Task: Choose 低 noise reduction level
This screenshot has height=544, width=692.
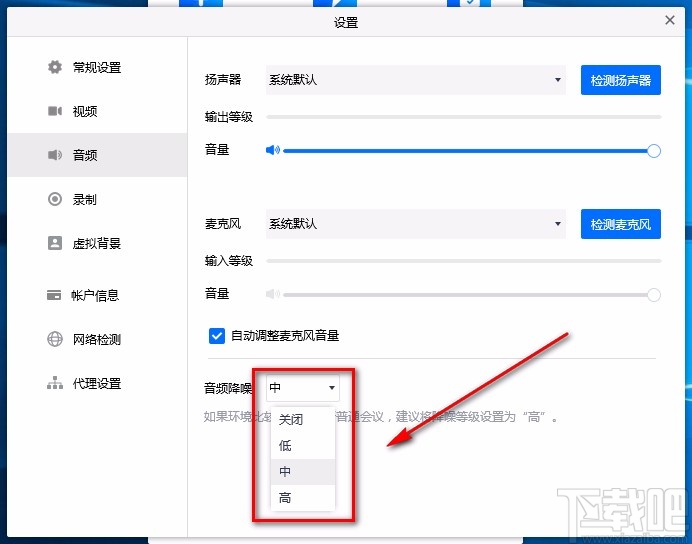Action: pos(303,446)
